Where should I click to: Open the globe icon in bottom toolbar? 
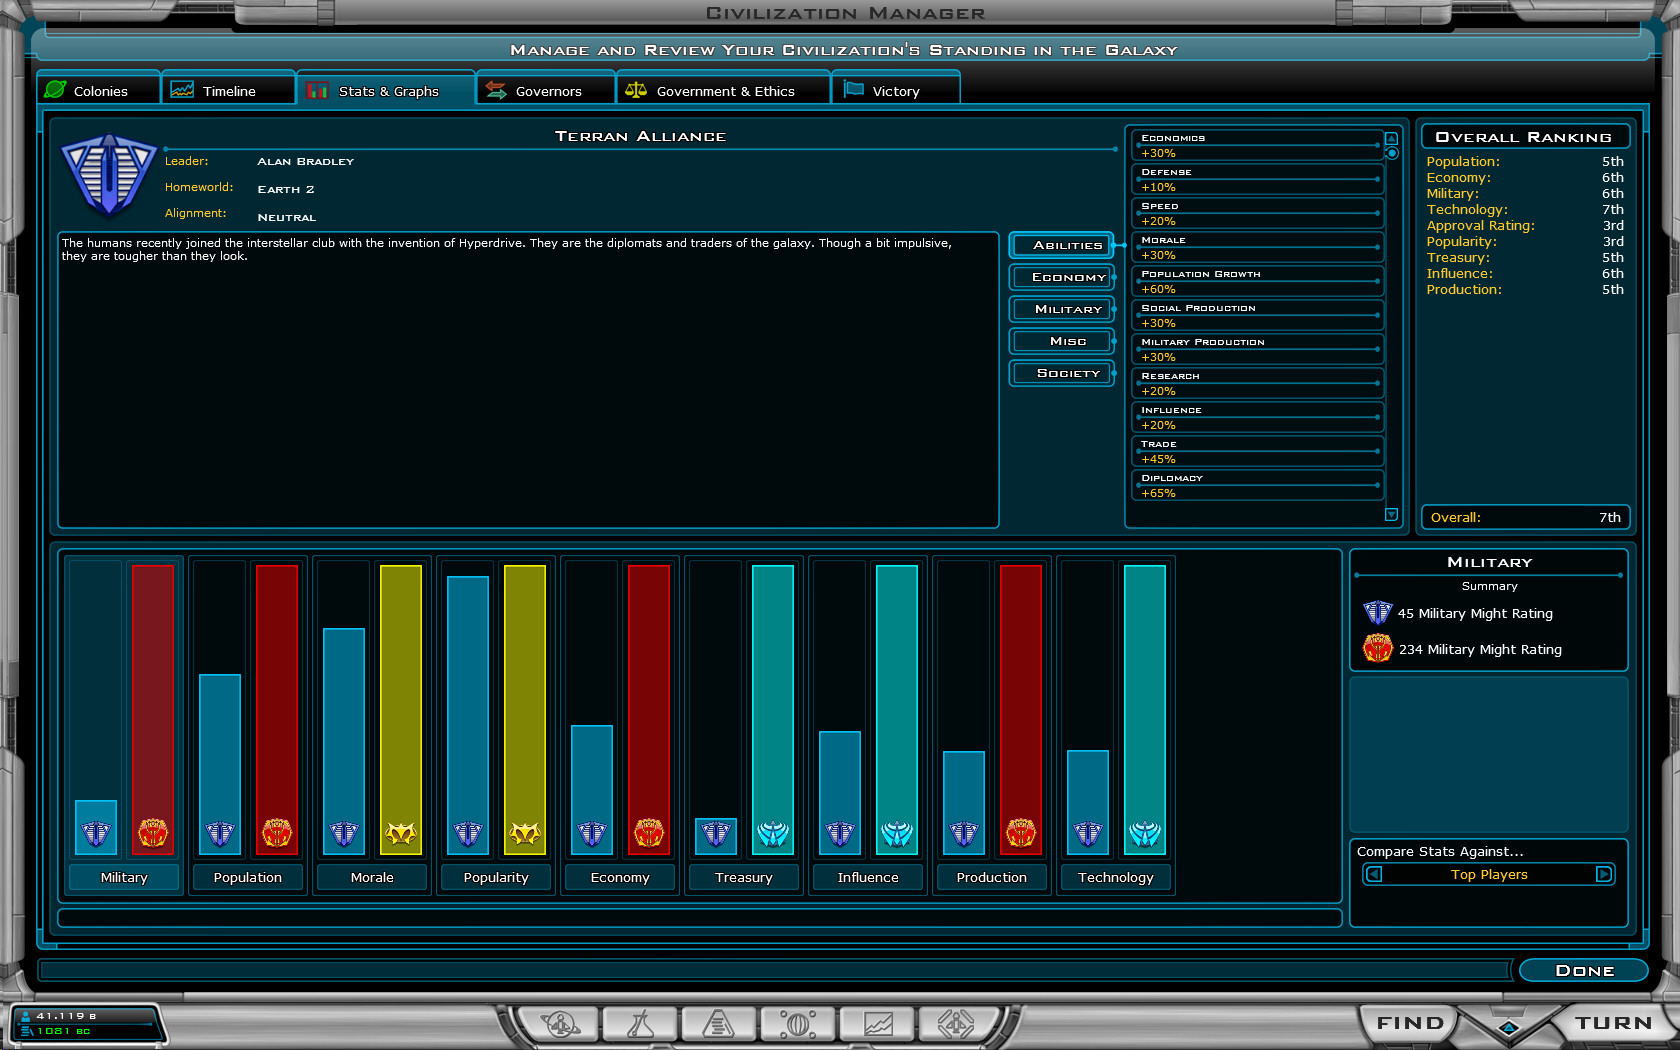(x=798, y=1024)
